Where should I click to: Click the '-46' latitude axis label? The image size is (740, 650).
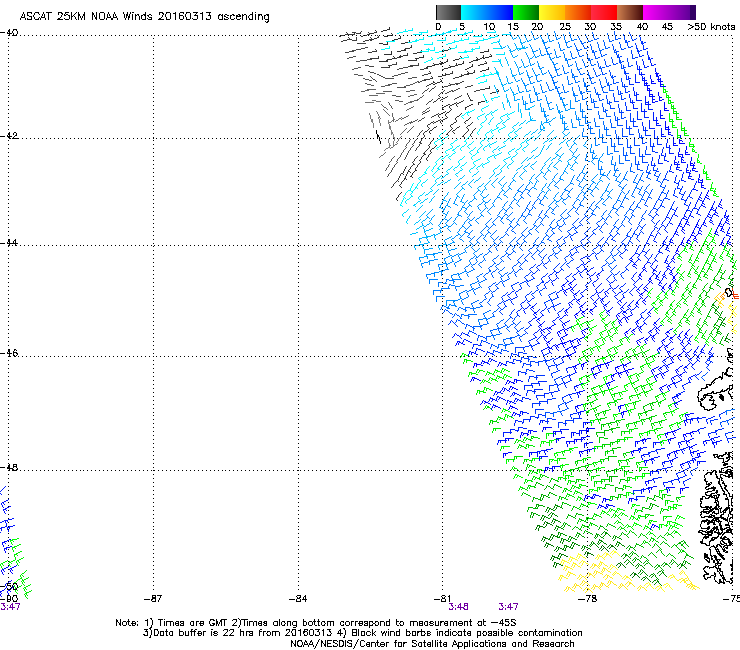pos(9,353)
